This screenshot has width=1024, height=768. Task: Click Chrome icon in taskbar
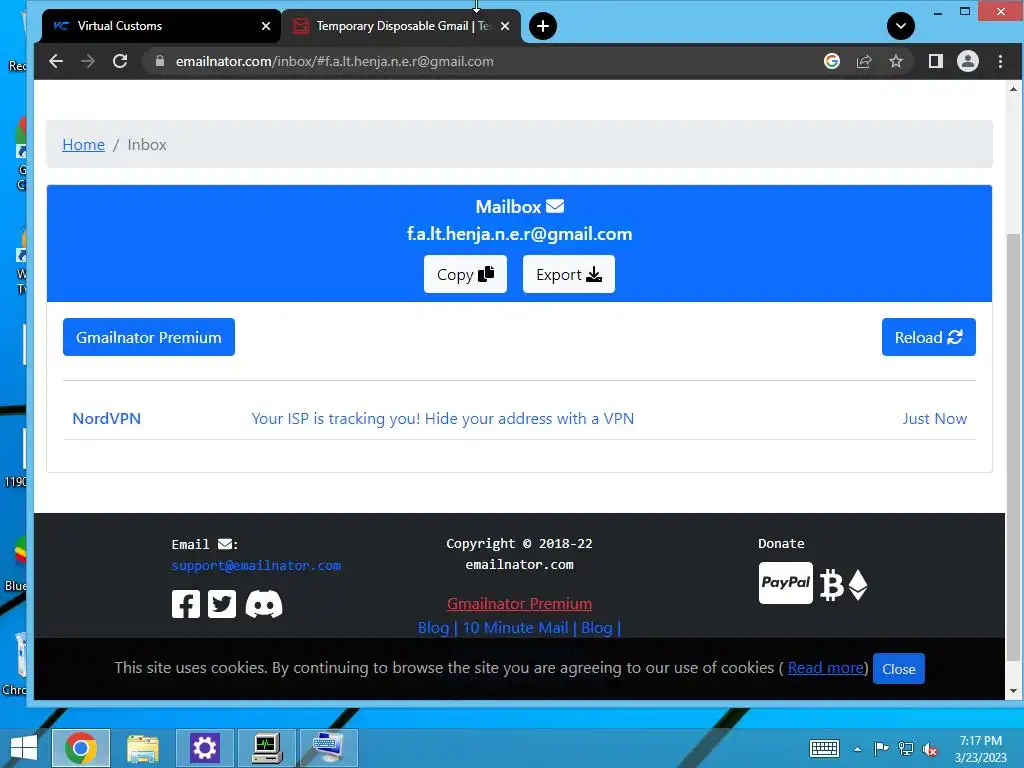81,748
